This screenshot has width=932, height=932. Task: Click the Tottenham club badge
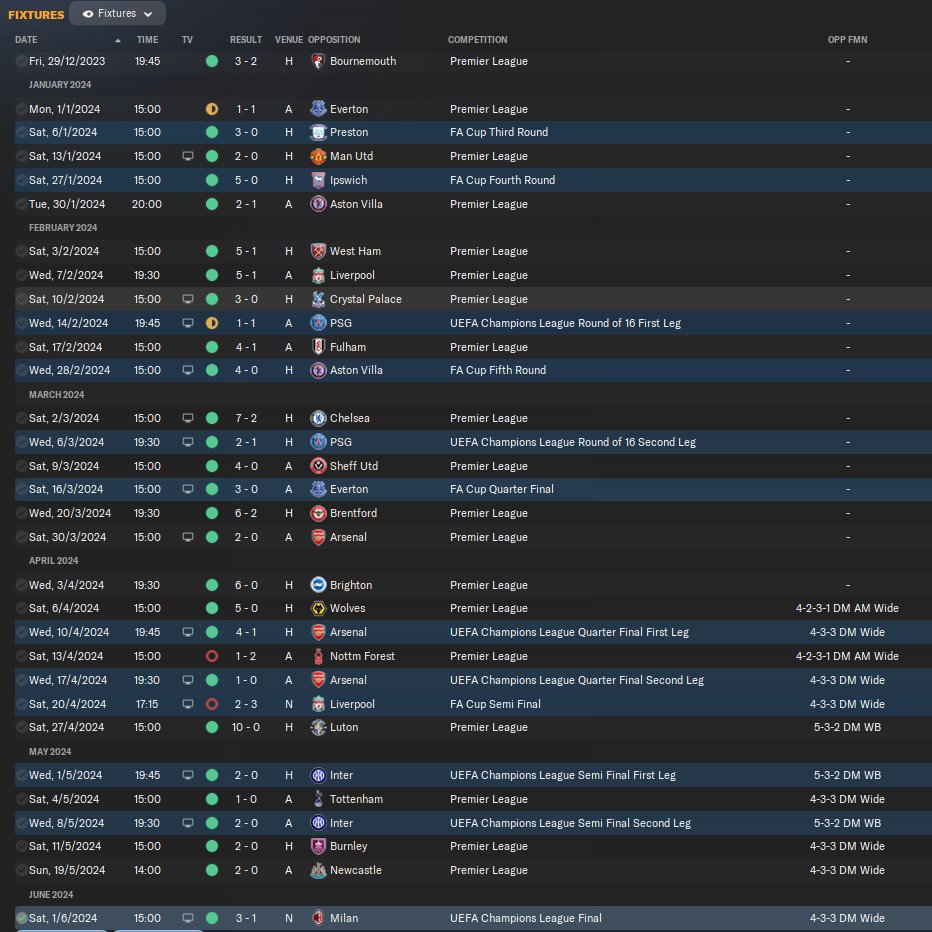pos(319,799)
